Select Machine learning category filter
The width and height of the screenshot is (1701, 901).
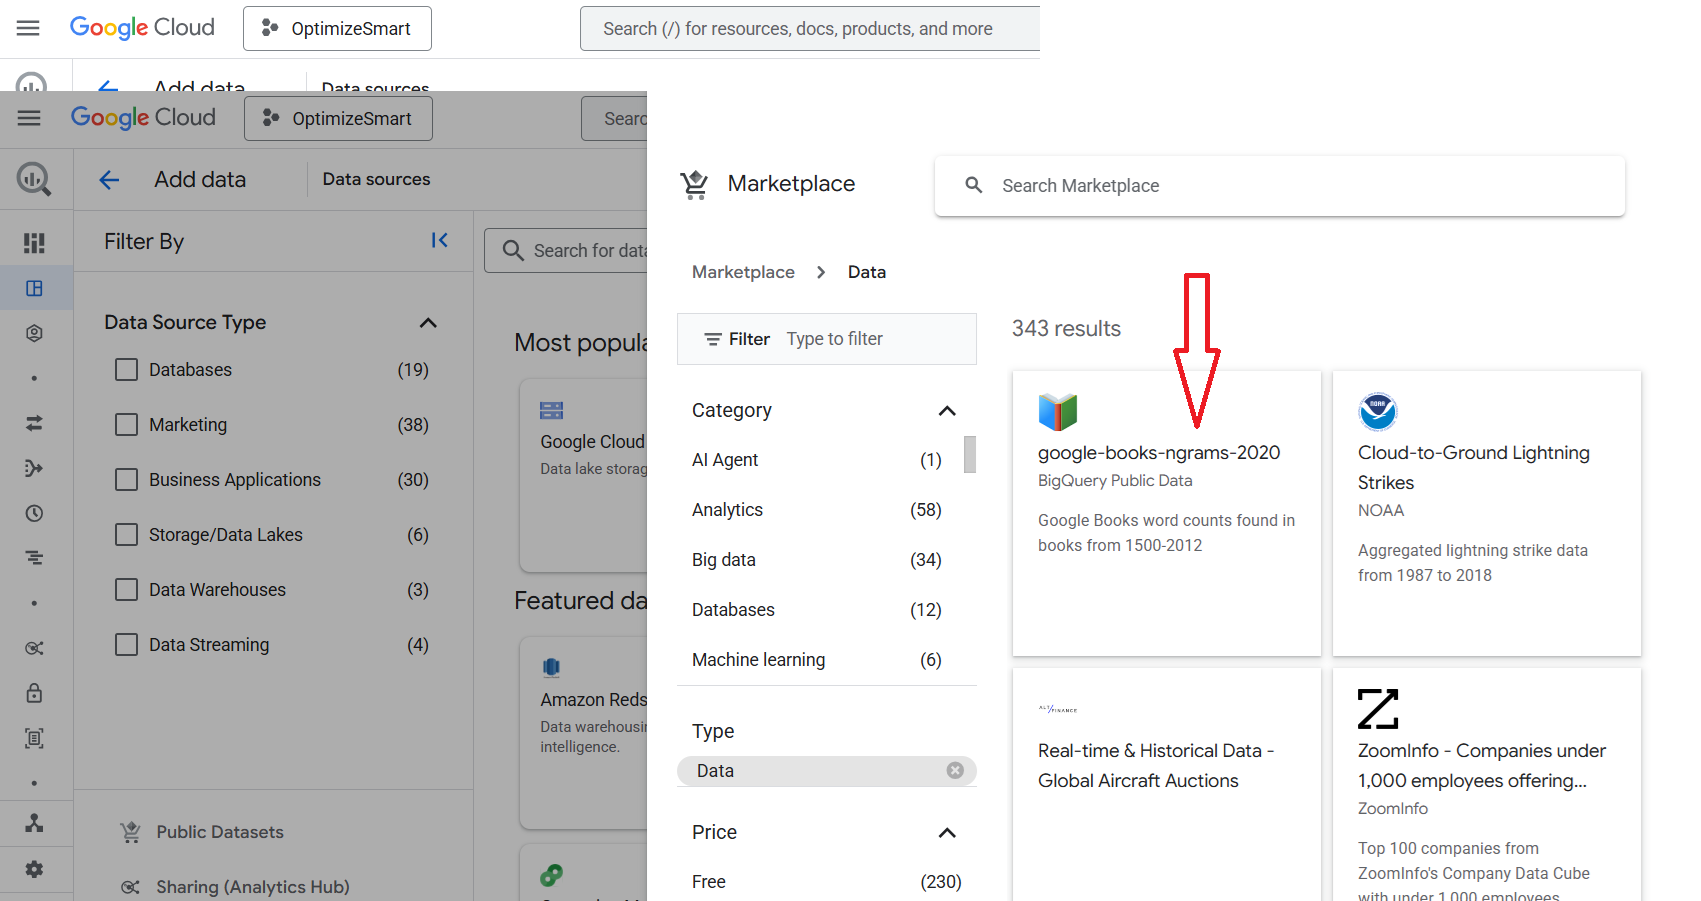(x=758, y=660)
